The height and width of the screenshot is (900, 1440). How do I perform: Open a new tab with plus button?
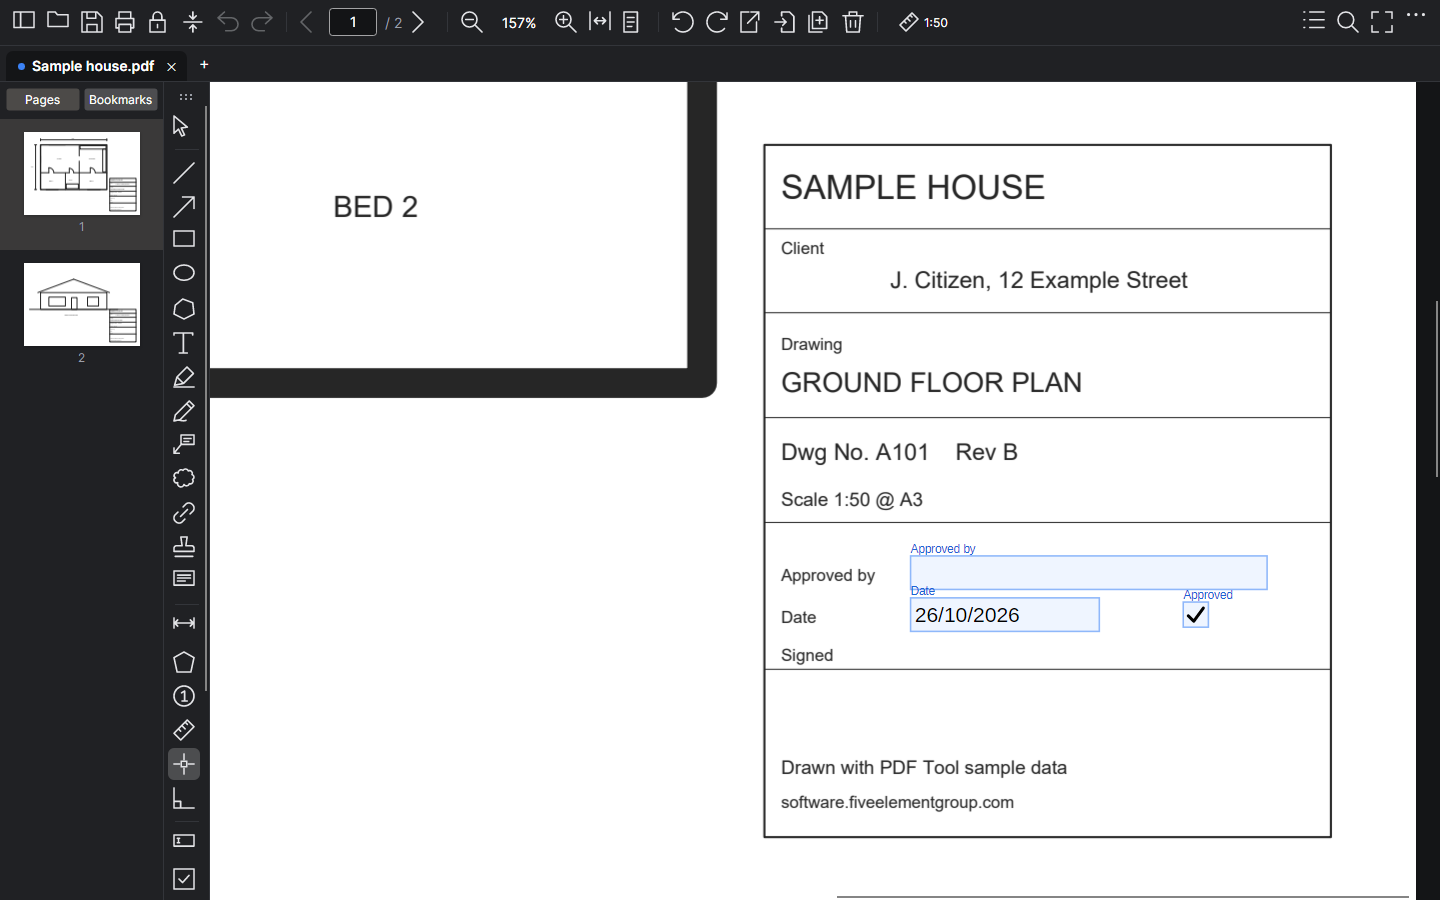pos(204,65)
